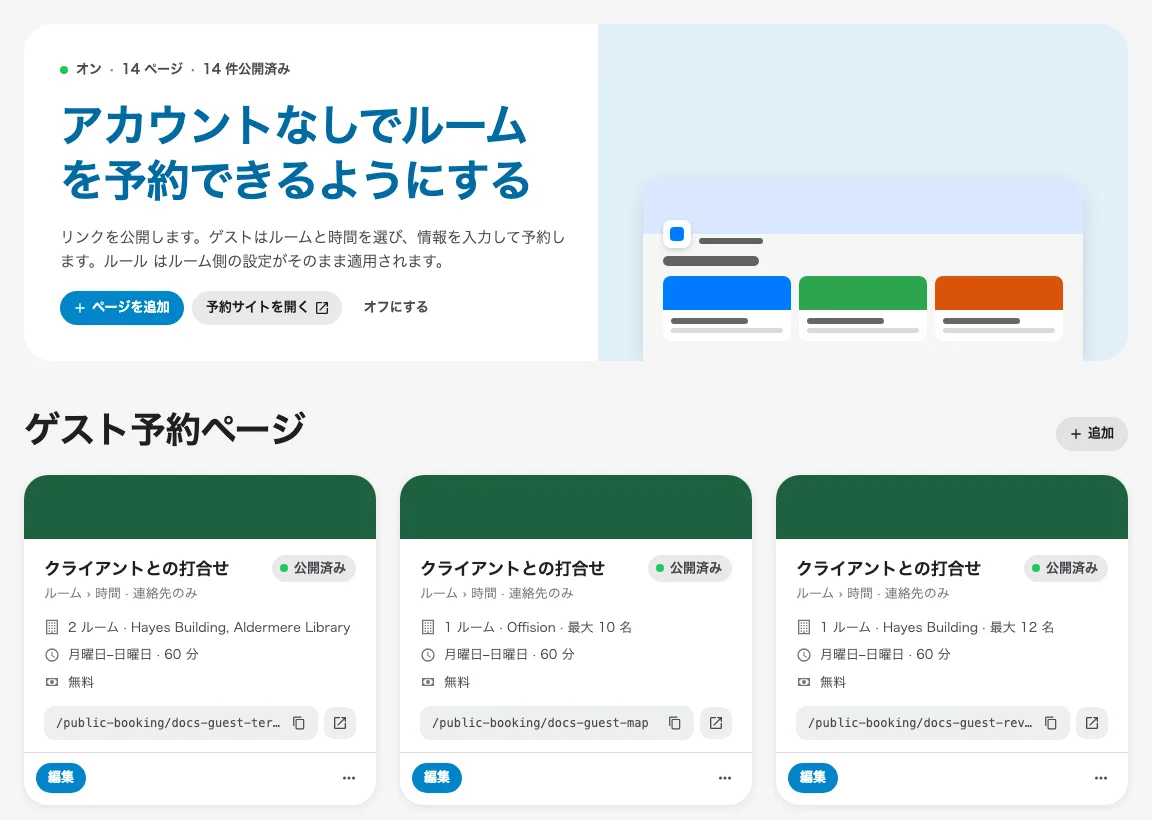Open docs-guest-map page in new tab
This screenshot has width=1152, height=820.
click(716, 723)
